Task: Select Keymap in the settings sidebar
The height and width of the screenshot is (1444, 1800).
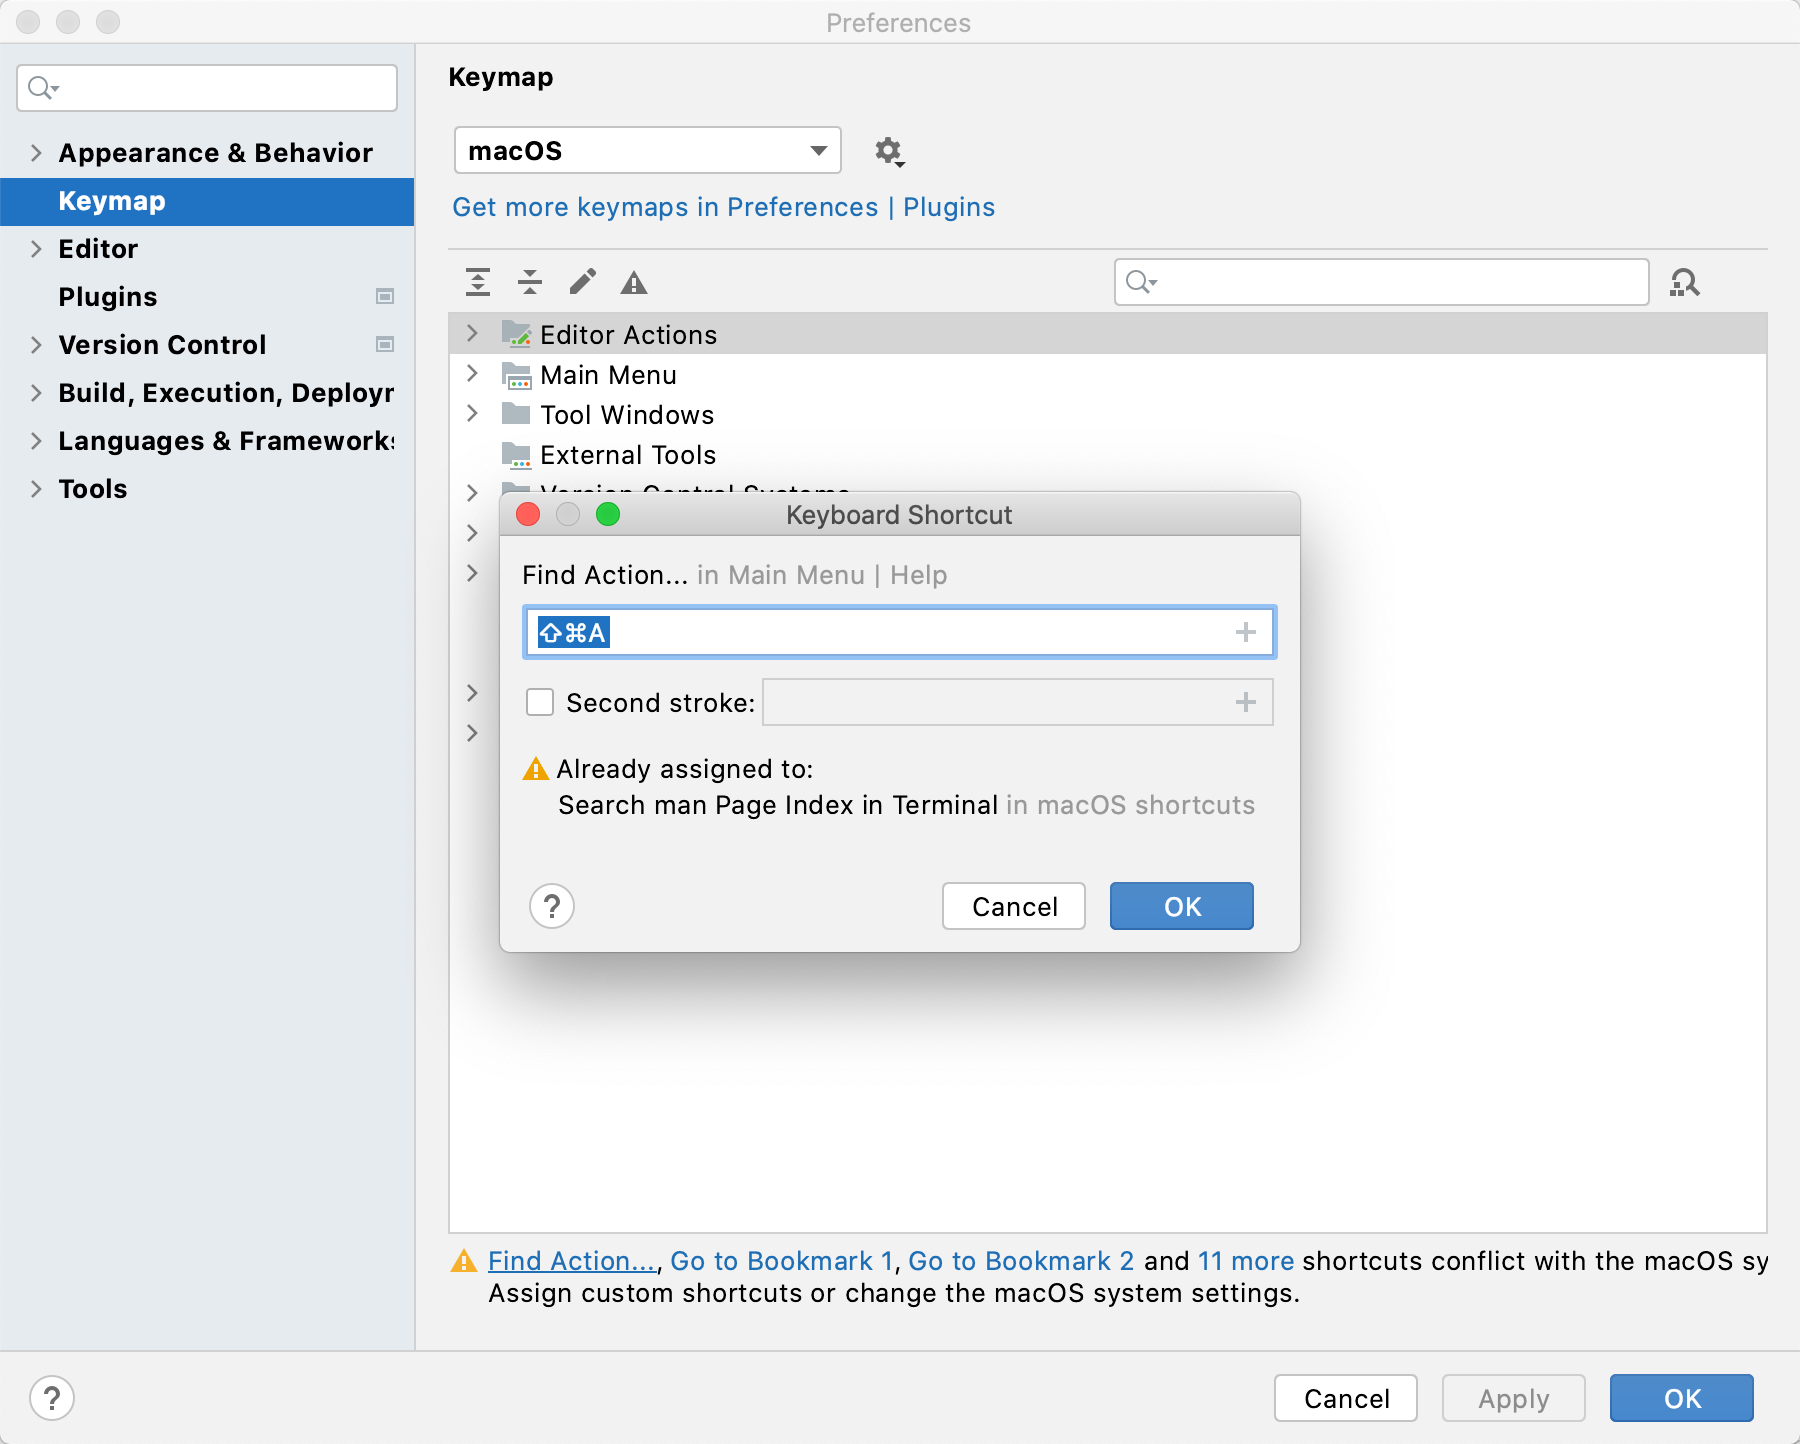Action: [207, 201]
